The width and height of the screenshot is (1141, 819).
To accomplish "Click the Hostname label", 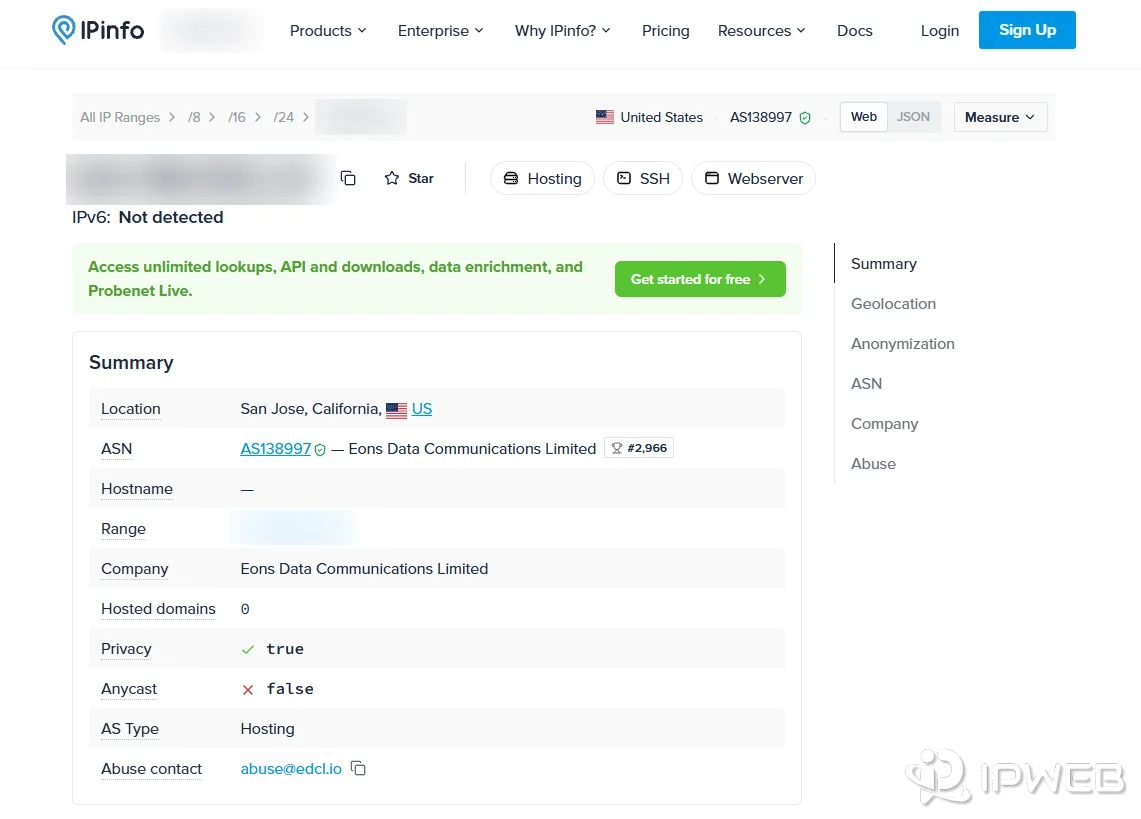I will click(137, 488).
